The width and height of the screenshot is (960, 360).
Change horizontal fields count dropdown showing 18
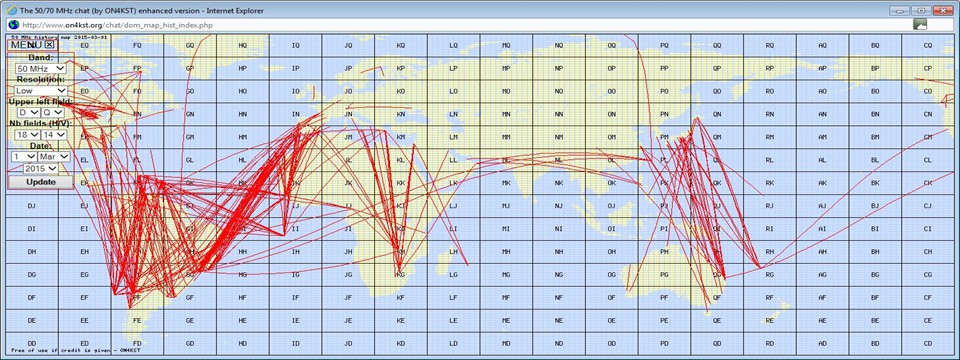pyautogui.click(x=28, y=134)
